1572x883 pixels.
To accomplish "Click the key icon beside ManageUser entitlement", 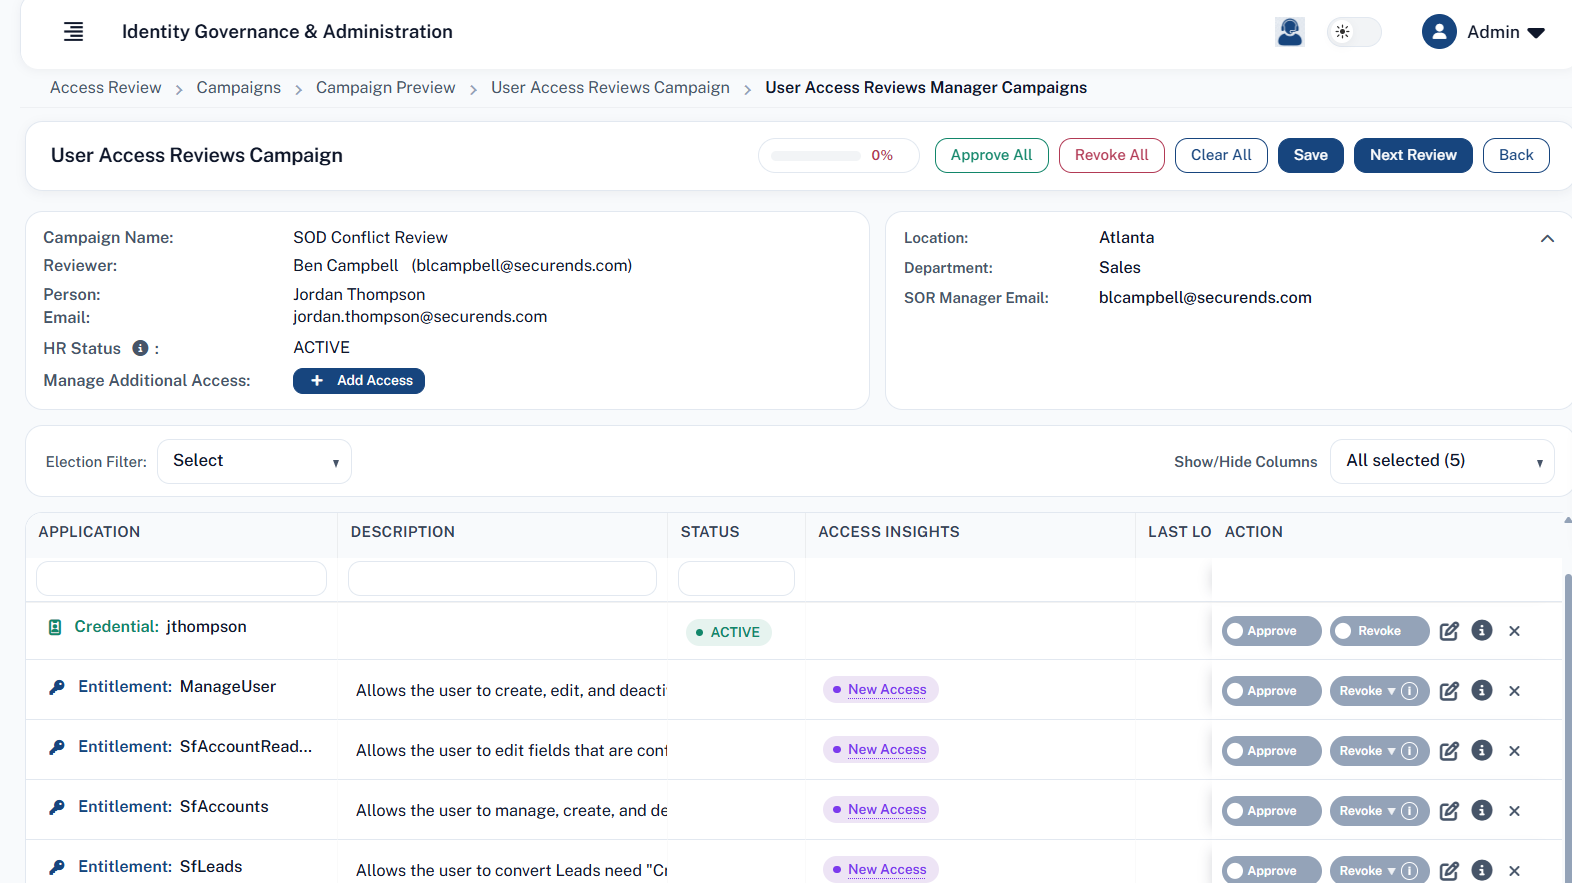I will point(57,687).
